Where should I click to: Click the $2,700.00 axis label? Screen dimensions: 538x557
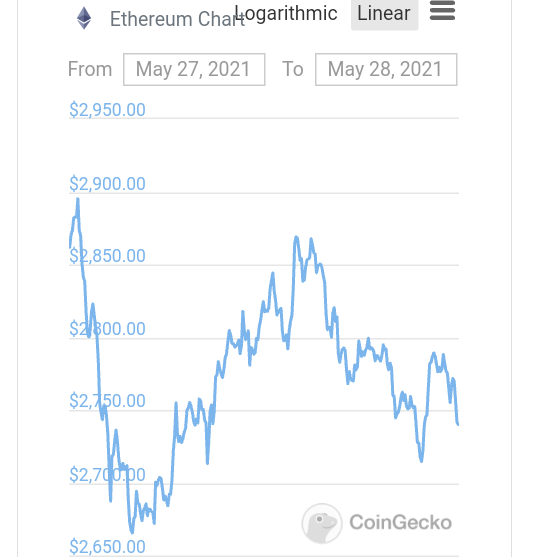107,475
